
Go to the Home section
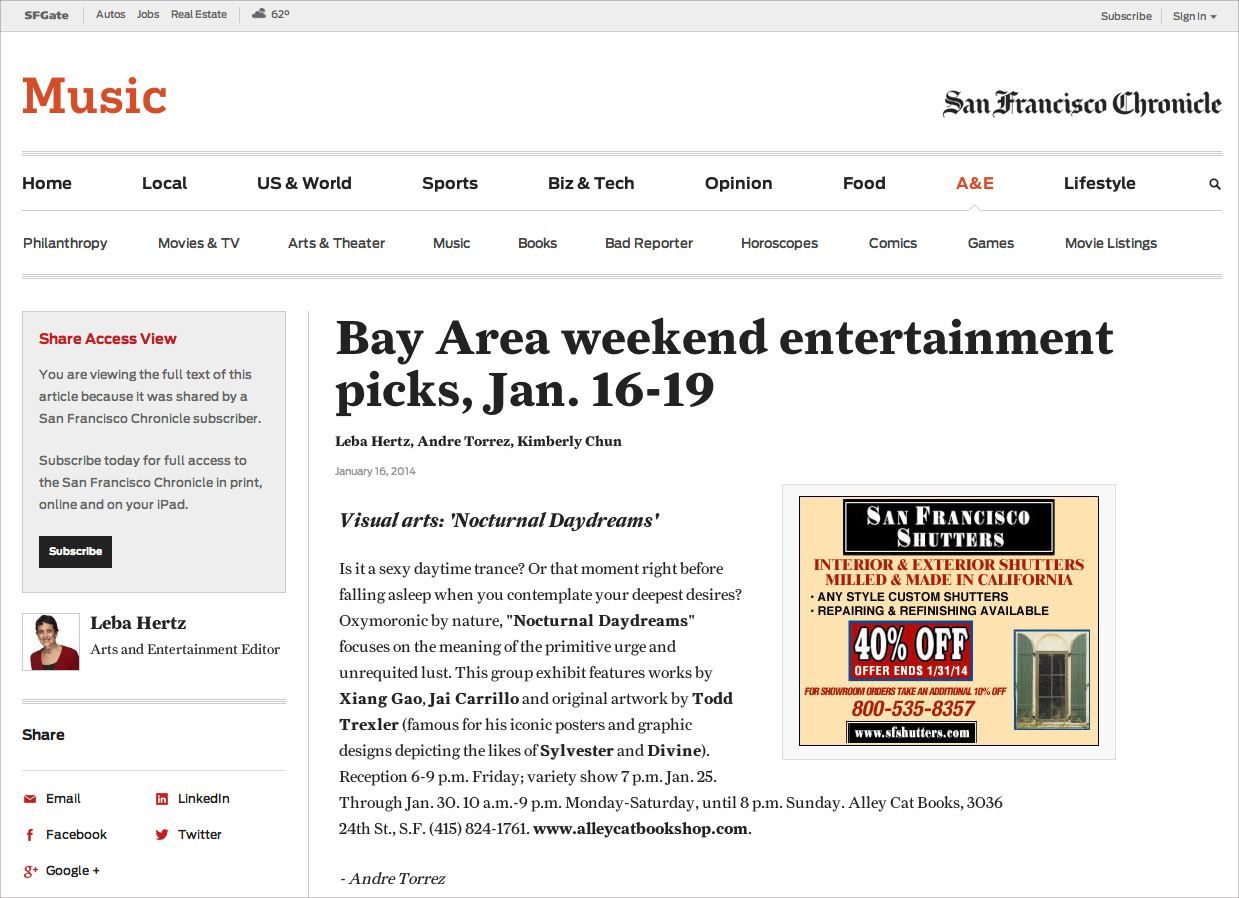(47, 183)
